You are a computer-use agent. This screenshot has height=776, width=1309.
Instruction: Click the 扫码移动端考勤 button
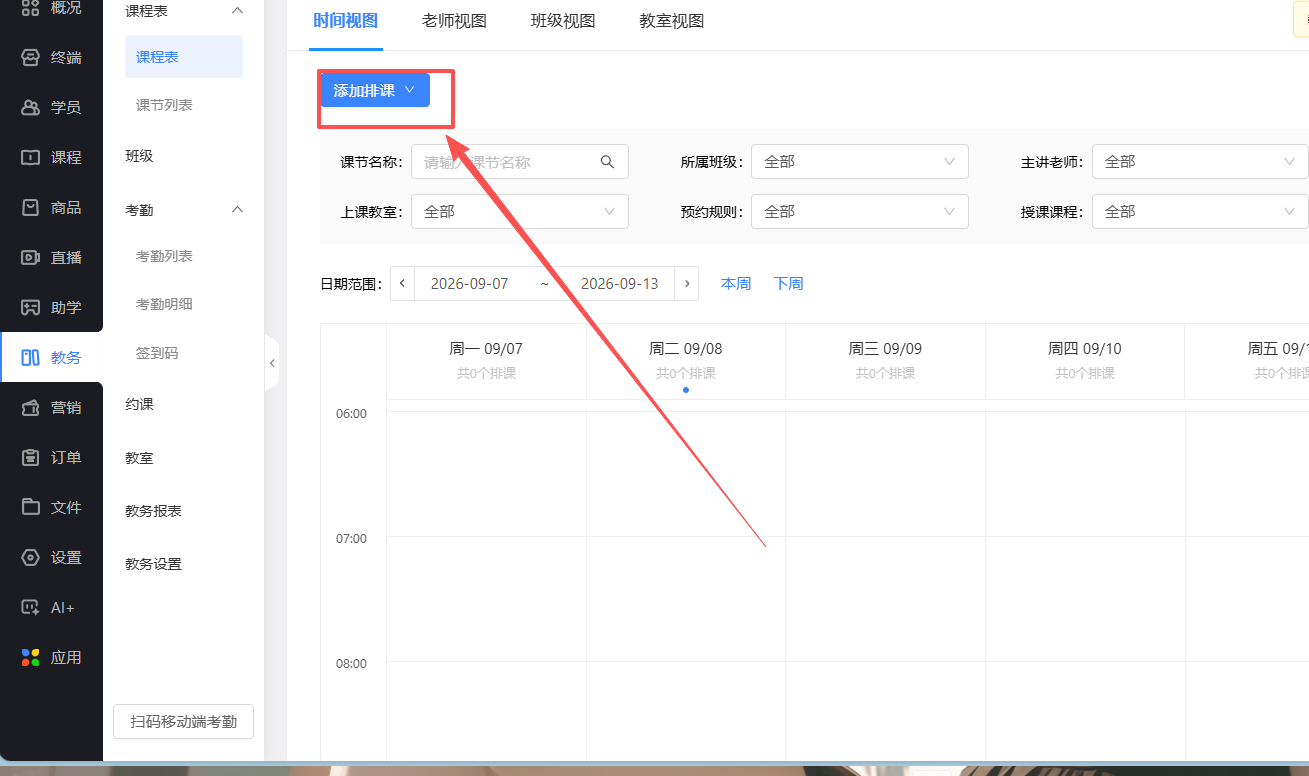tap(184, 721)
